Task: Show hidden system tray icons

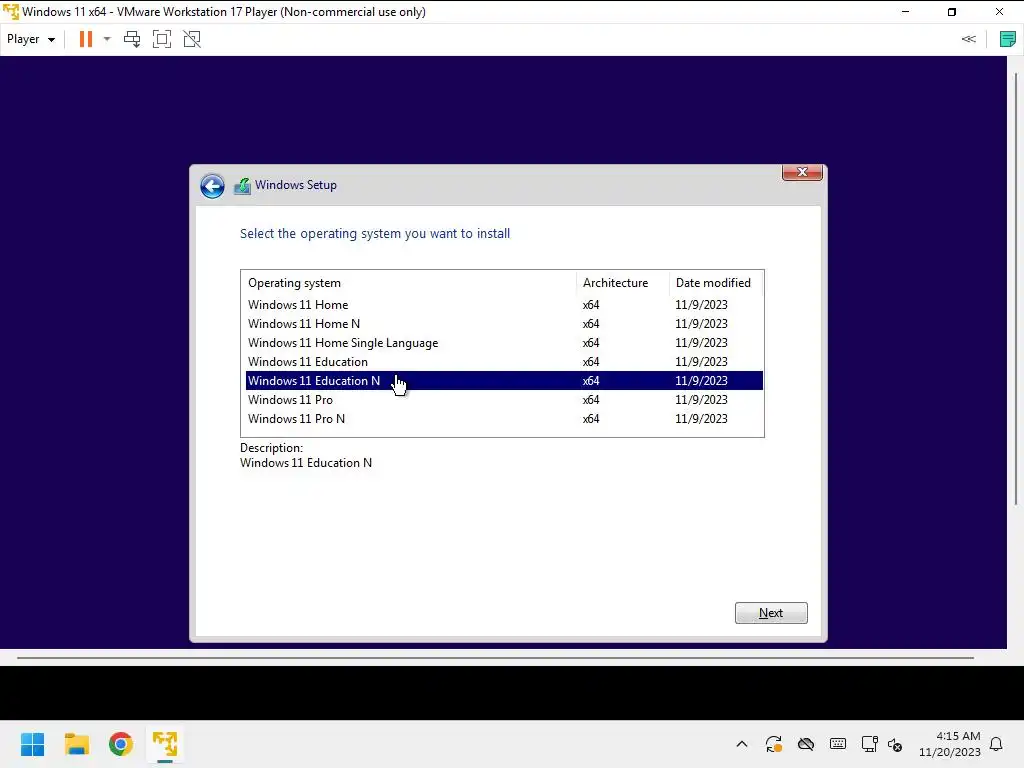Action: tap(742, 744)
